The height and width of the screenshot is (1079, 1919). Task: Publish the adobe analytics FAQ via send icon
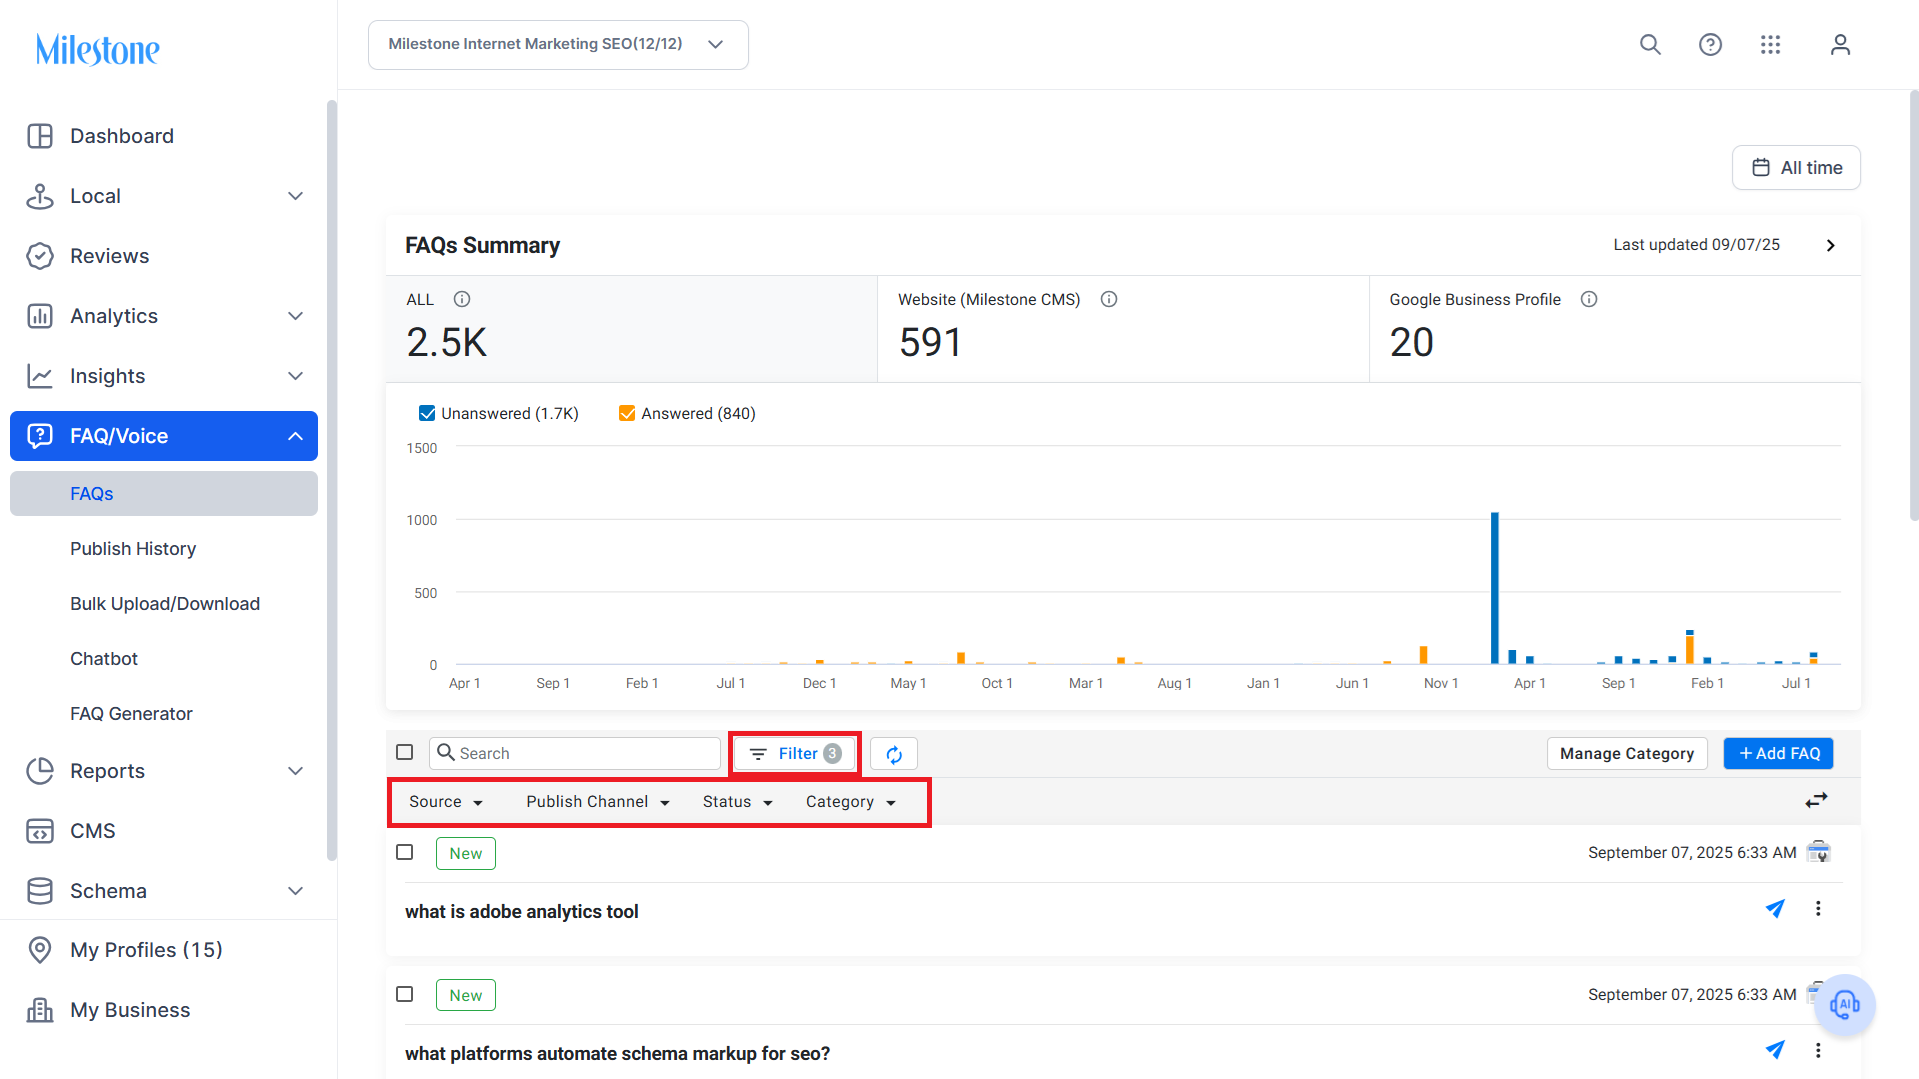coord(1775,909)
